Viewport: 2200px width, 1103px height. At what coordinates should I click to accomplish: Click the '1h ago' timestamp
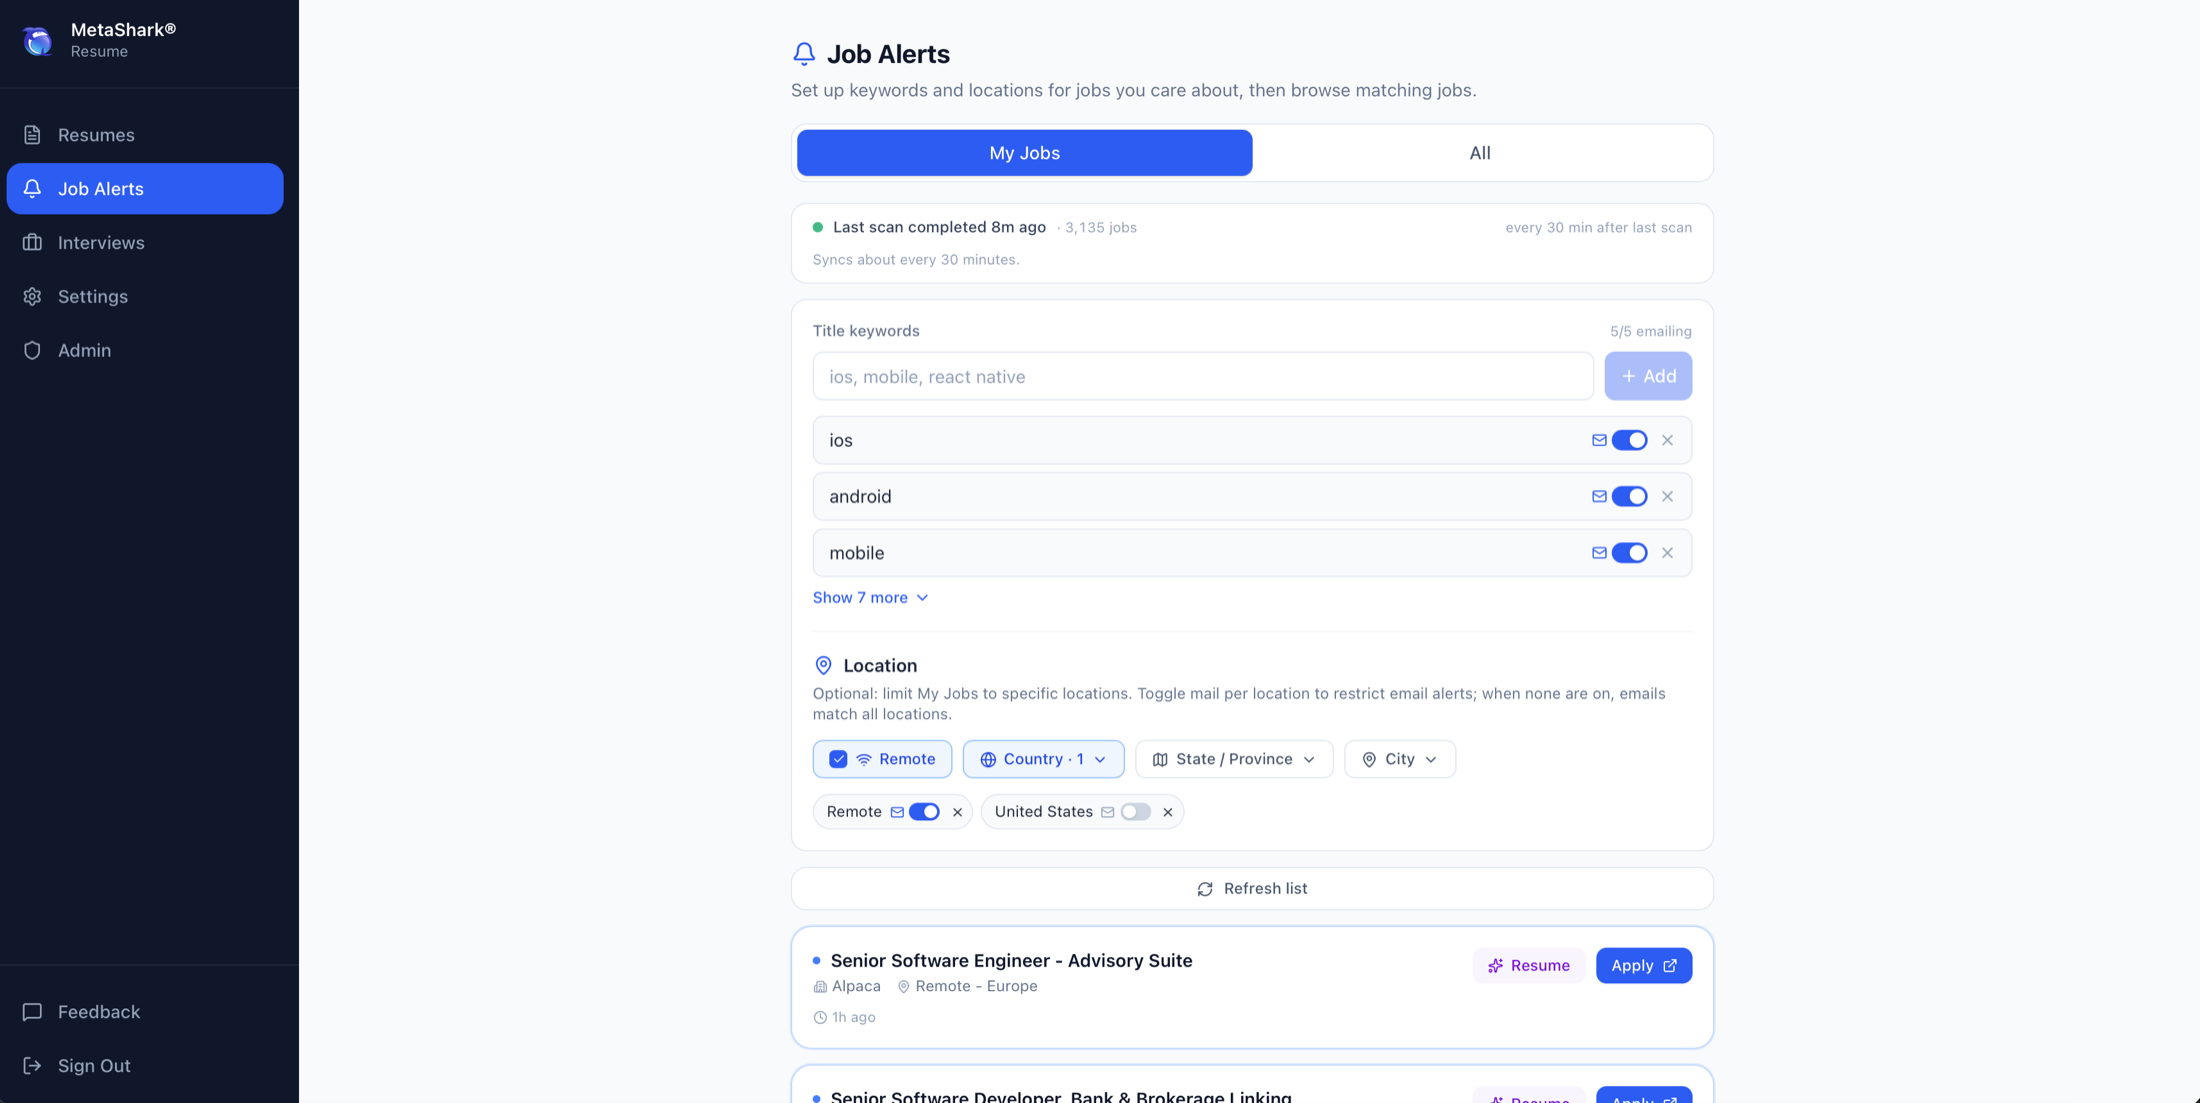pos(853,1017)
